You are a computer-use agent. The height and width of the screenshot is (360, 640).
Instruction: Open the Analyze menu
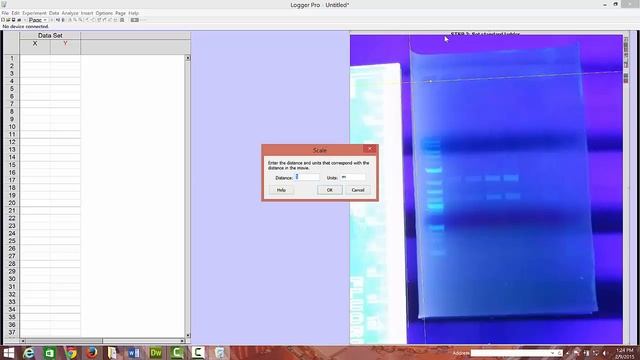[x=70, y=13]
